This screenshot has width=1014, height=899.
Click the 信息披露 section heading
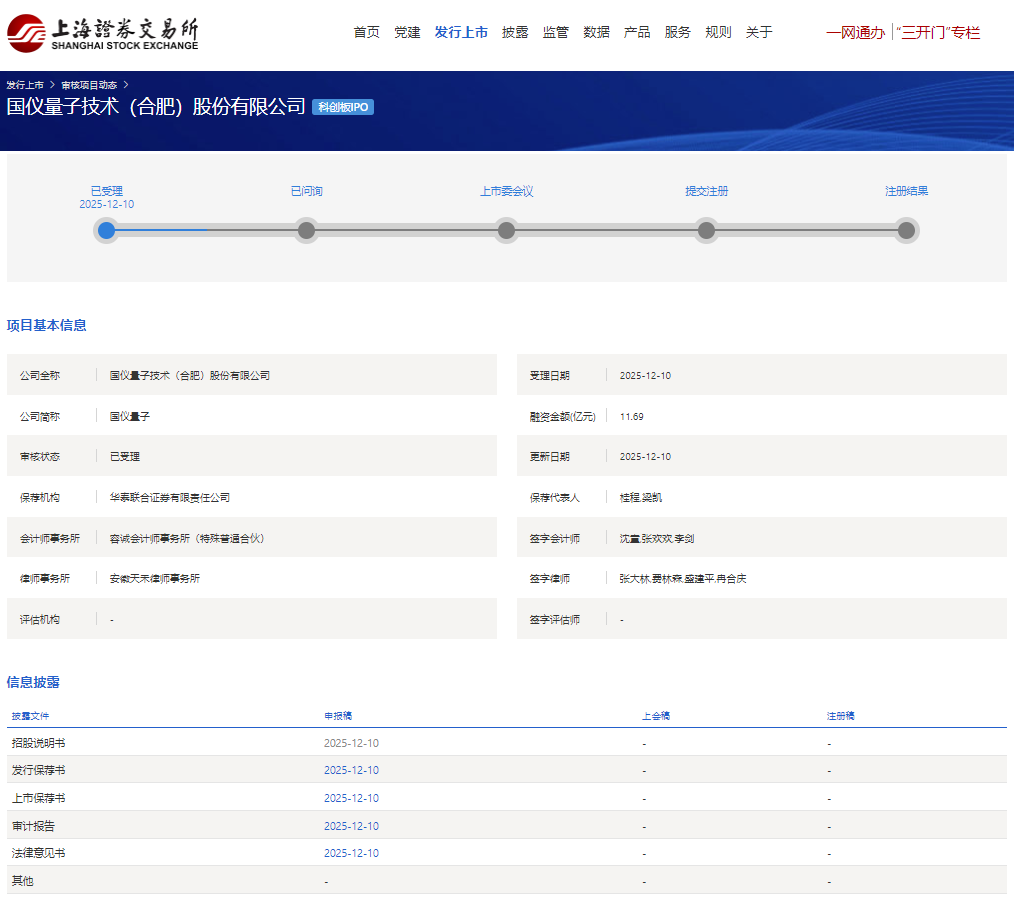tap(33, 682)
